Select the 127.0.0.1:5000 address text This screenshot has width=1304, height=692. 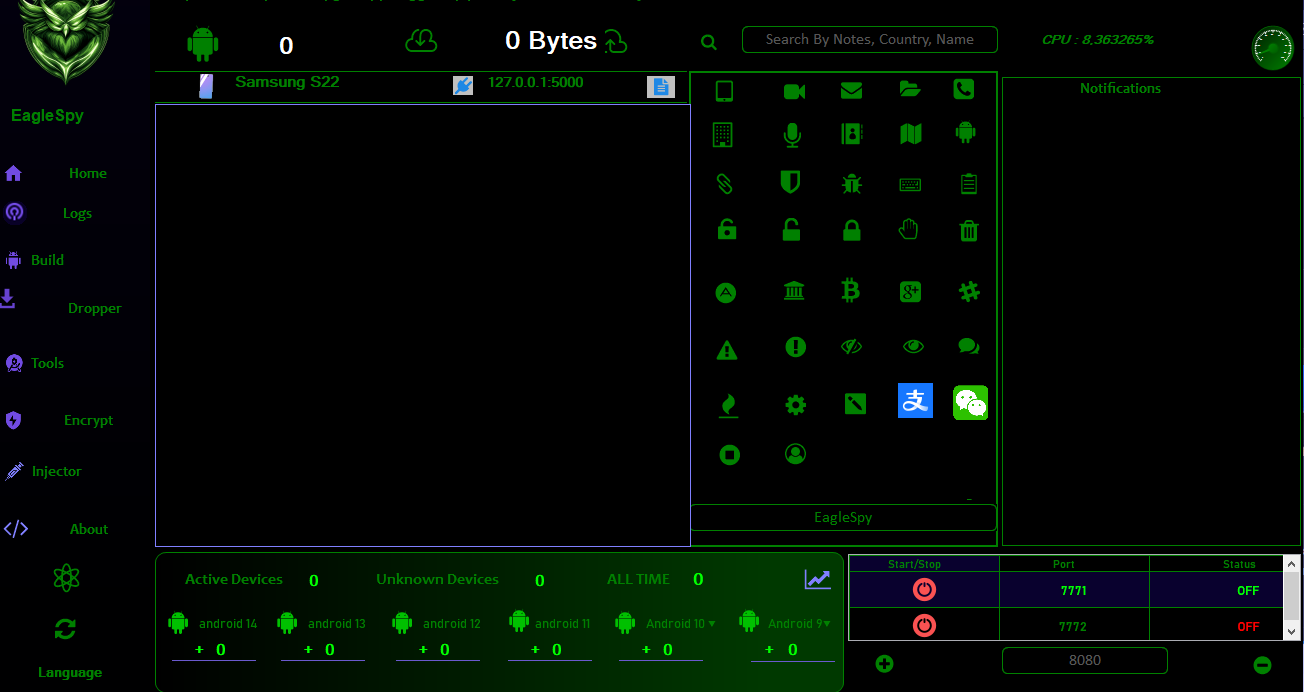(536, 82)
